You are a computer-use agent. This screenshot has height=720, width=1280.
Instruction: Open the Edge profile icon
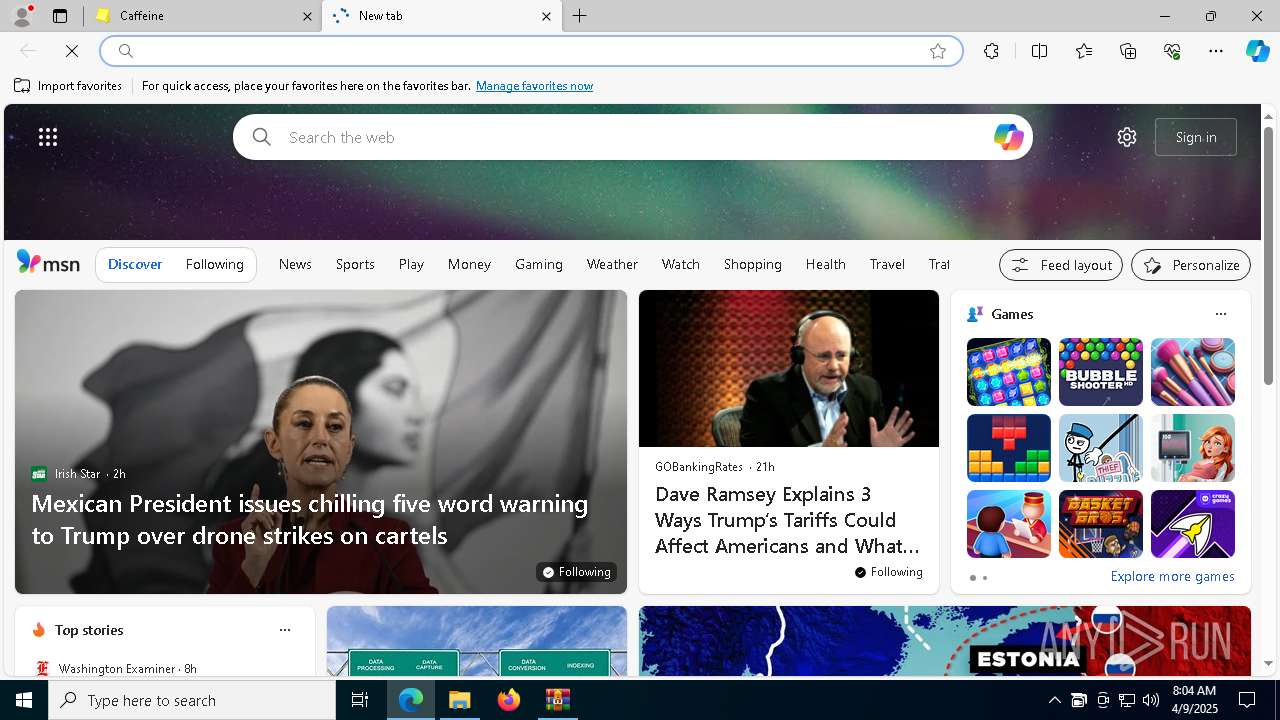[x=21, y=16]
